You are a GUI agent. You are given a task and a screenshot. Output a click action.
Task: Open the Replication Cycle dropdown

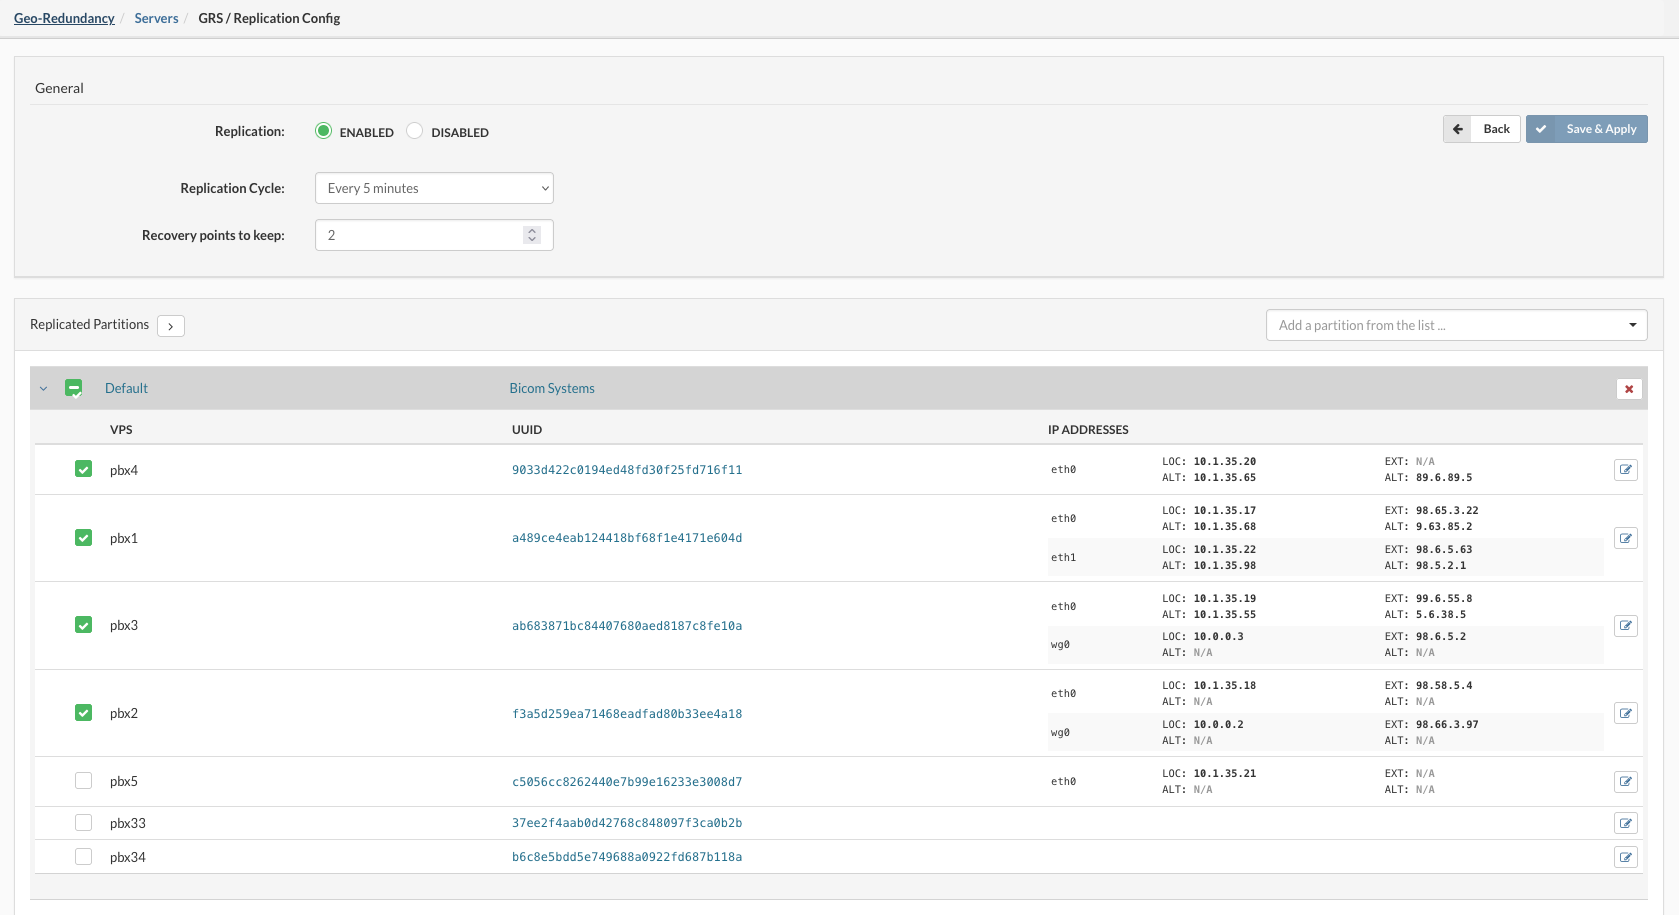[x=433, y=188]
